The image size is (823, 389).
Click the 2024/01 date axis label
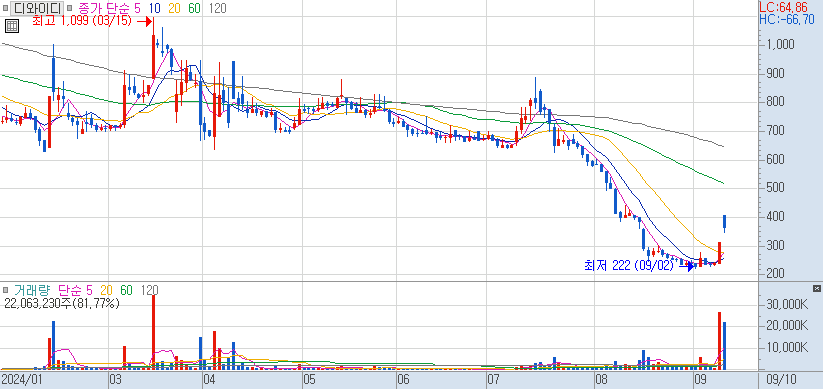click(22, 379)
